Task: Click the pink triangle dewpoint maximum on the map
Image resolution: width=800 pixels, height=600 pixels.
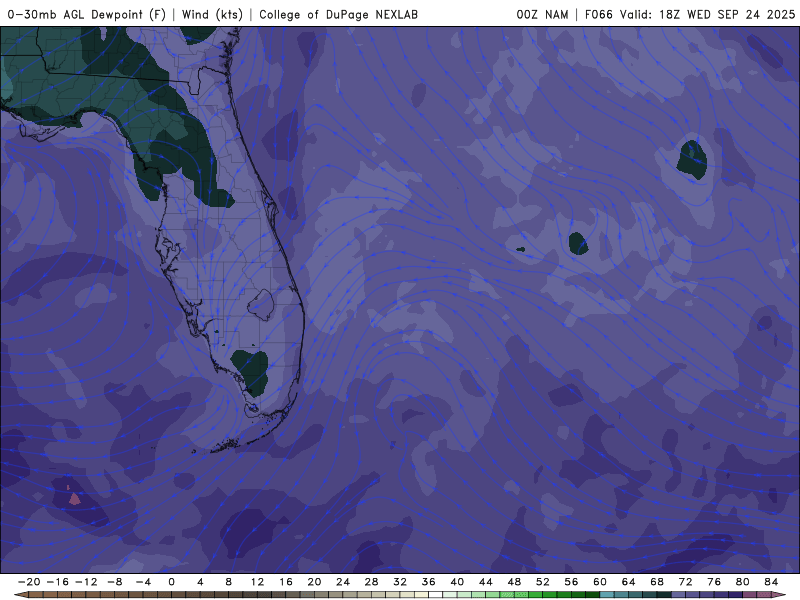Action: (x=74, y=498)
